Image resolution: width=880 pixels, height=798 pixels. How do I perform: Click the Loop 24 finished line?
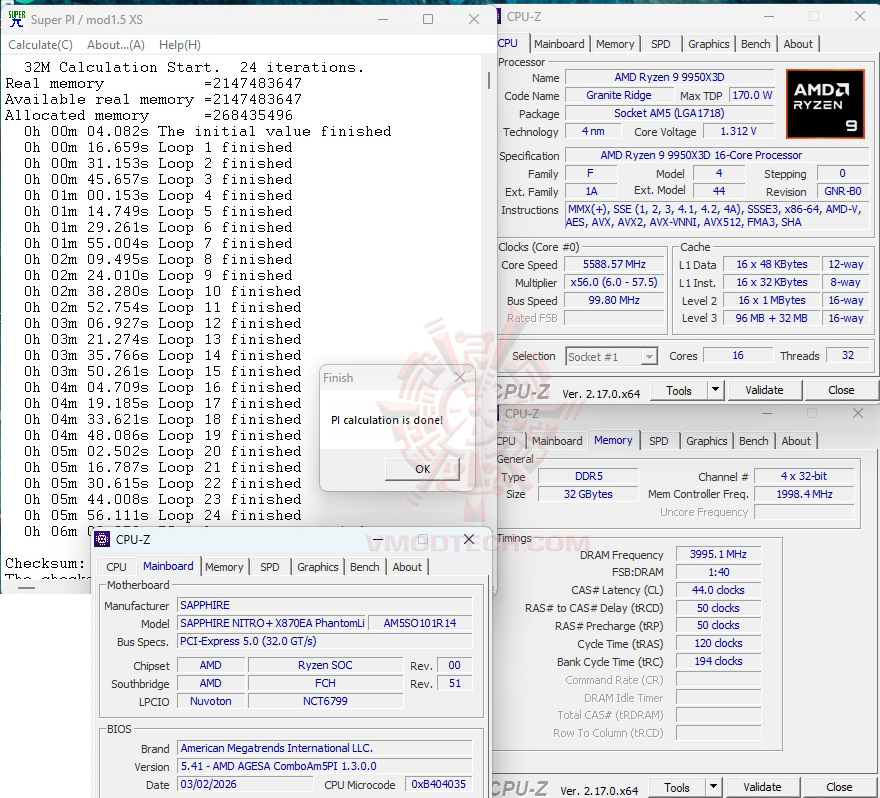click(x=162, y=515)
